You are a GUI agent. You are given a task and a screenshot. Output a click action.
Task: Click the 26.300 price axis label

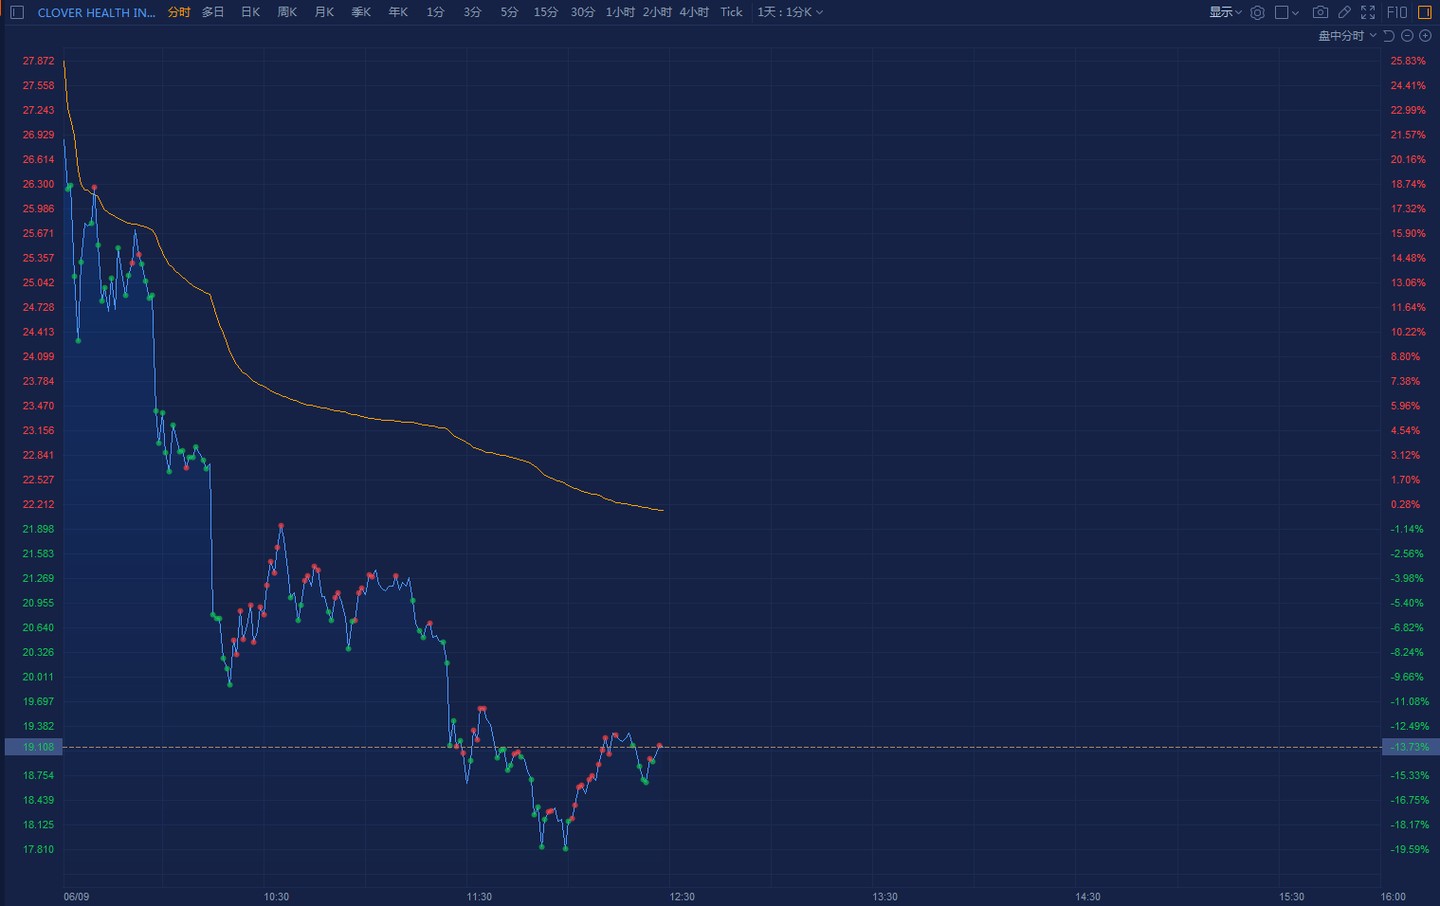tap(39, 184)
